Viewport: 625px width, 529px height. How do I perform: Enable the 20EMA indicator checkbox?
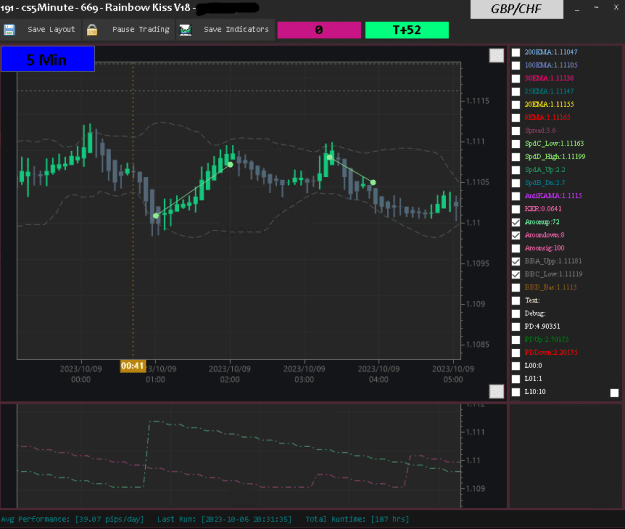click(516, 104)
